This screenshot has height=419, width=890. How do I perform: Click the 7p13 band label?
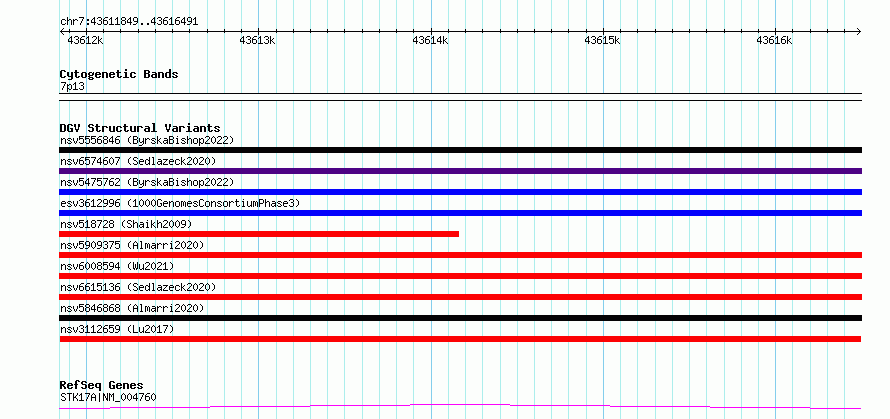pyautogui.click(x=73, y=86)
